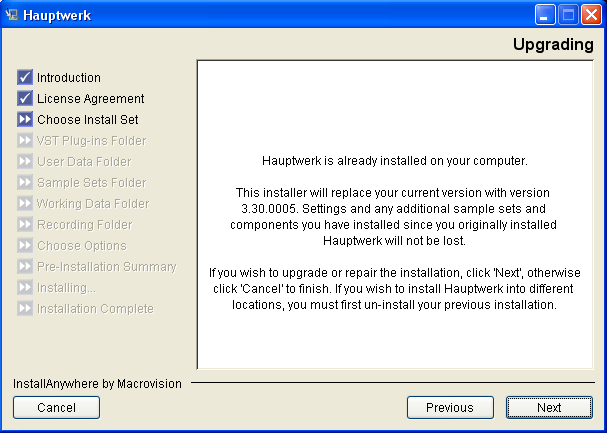Close the Hauptwerk installer window
The image size is (607, 433).
click(x=592, y=15)
